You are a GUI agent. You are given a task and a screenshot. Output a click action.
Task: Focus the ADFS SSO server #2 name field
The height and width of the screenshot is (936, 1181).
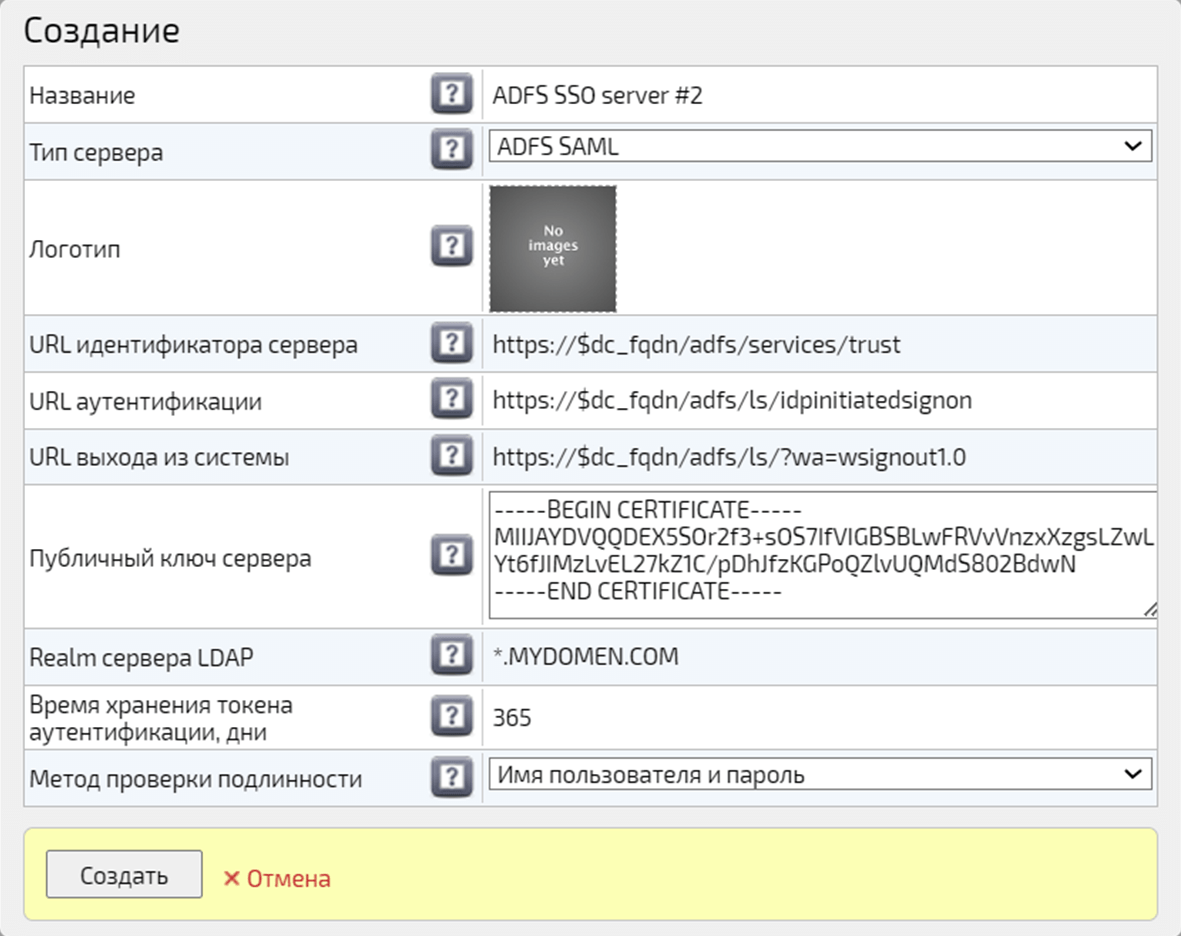(x=818, y=95)
